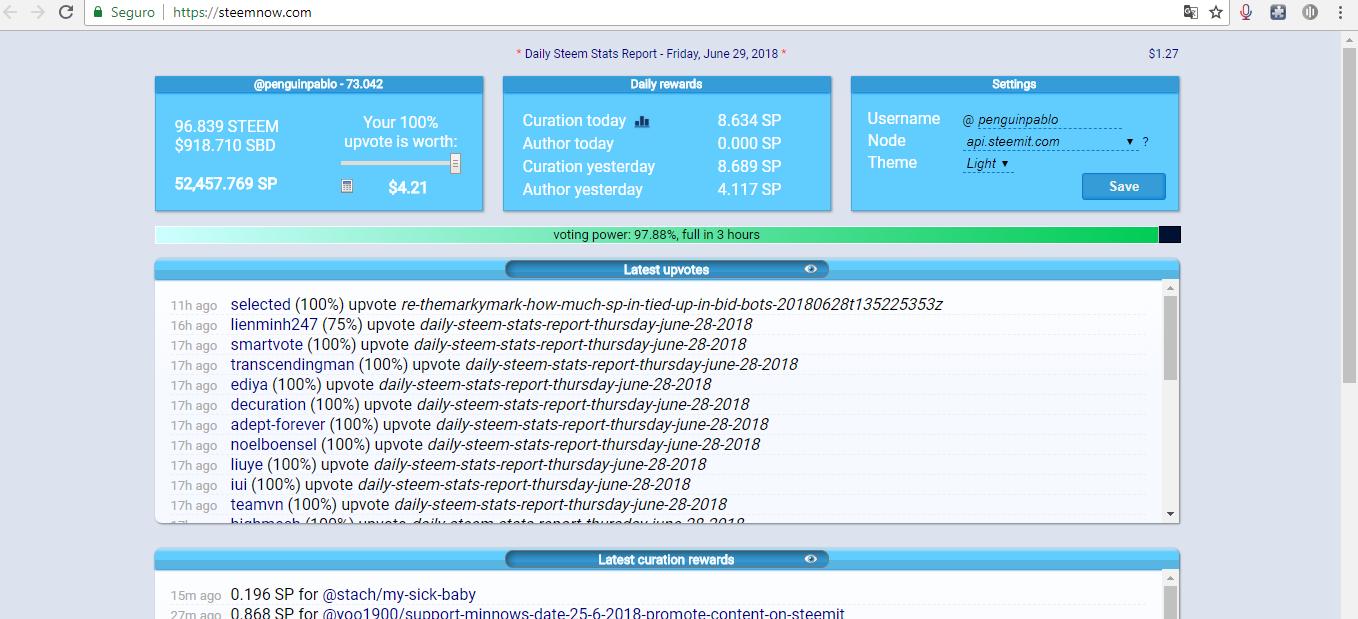
Task: Click the question mark beside Node
Action: 1145,142
